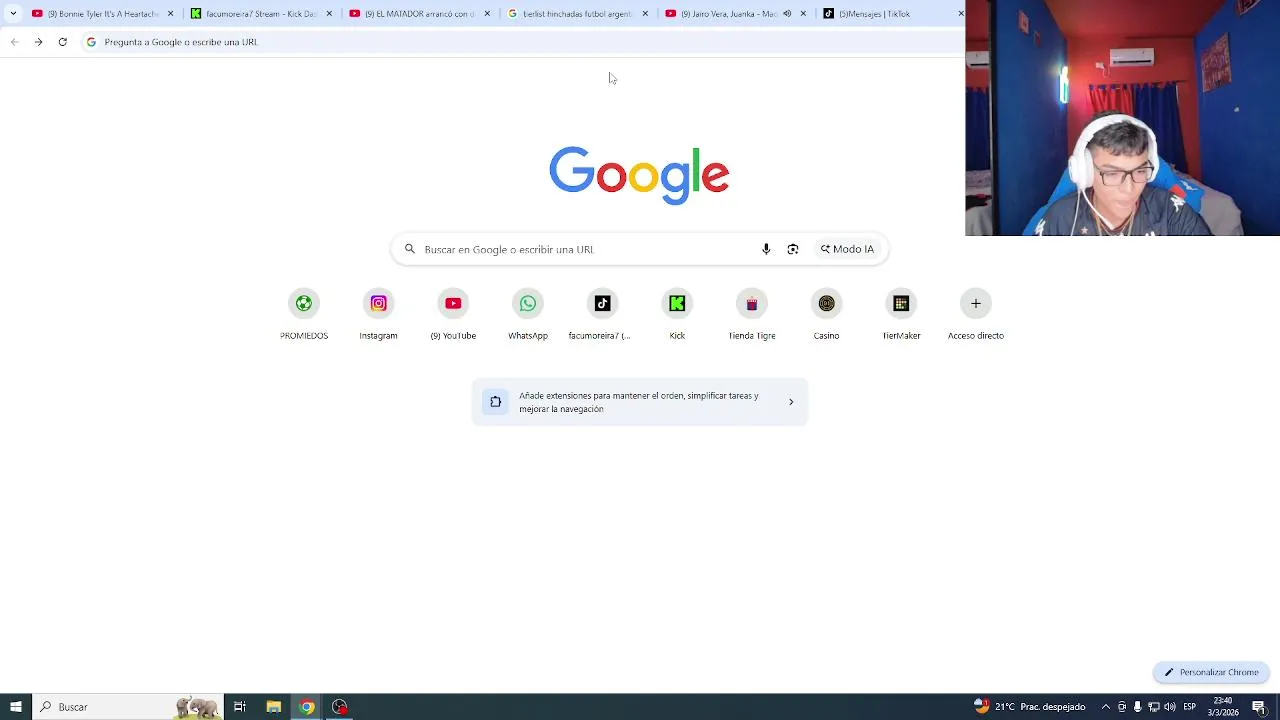Switch keyboard language via ESP indicator

1190,707
